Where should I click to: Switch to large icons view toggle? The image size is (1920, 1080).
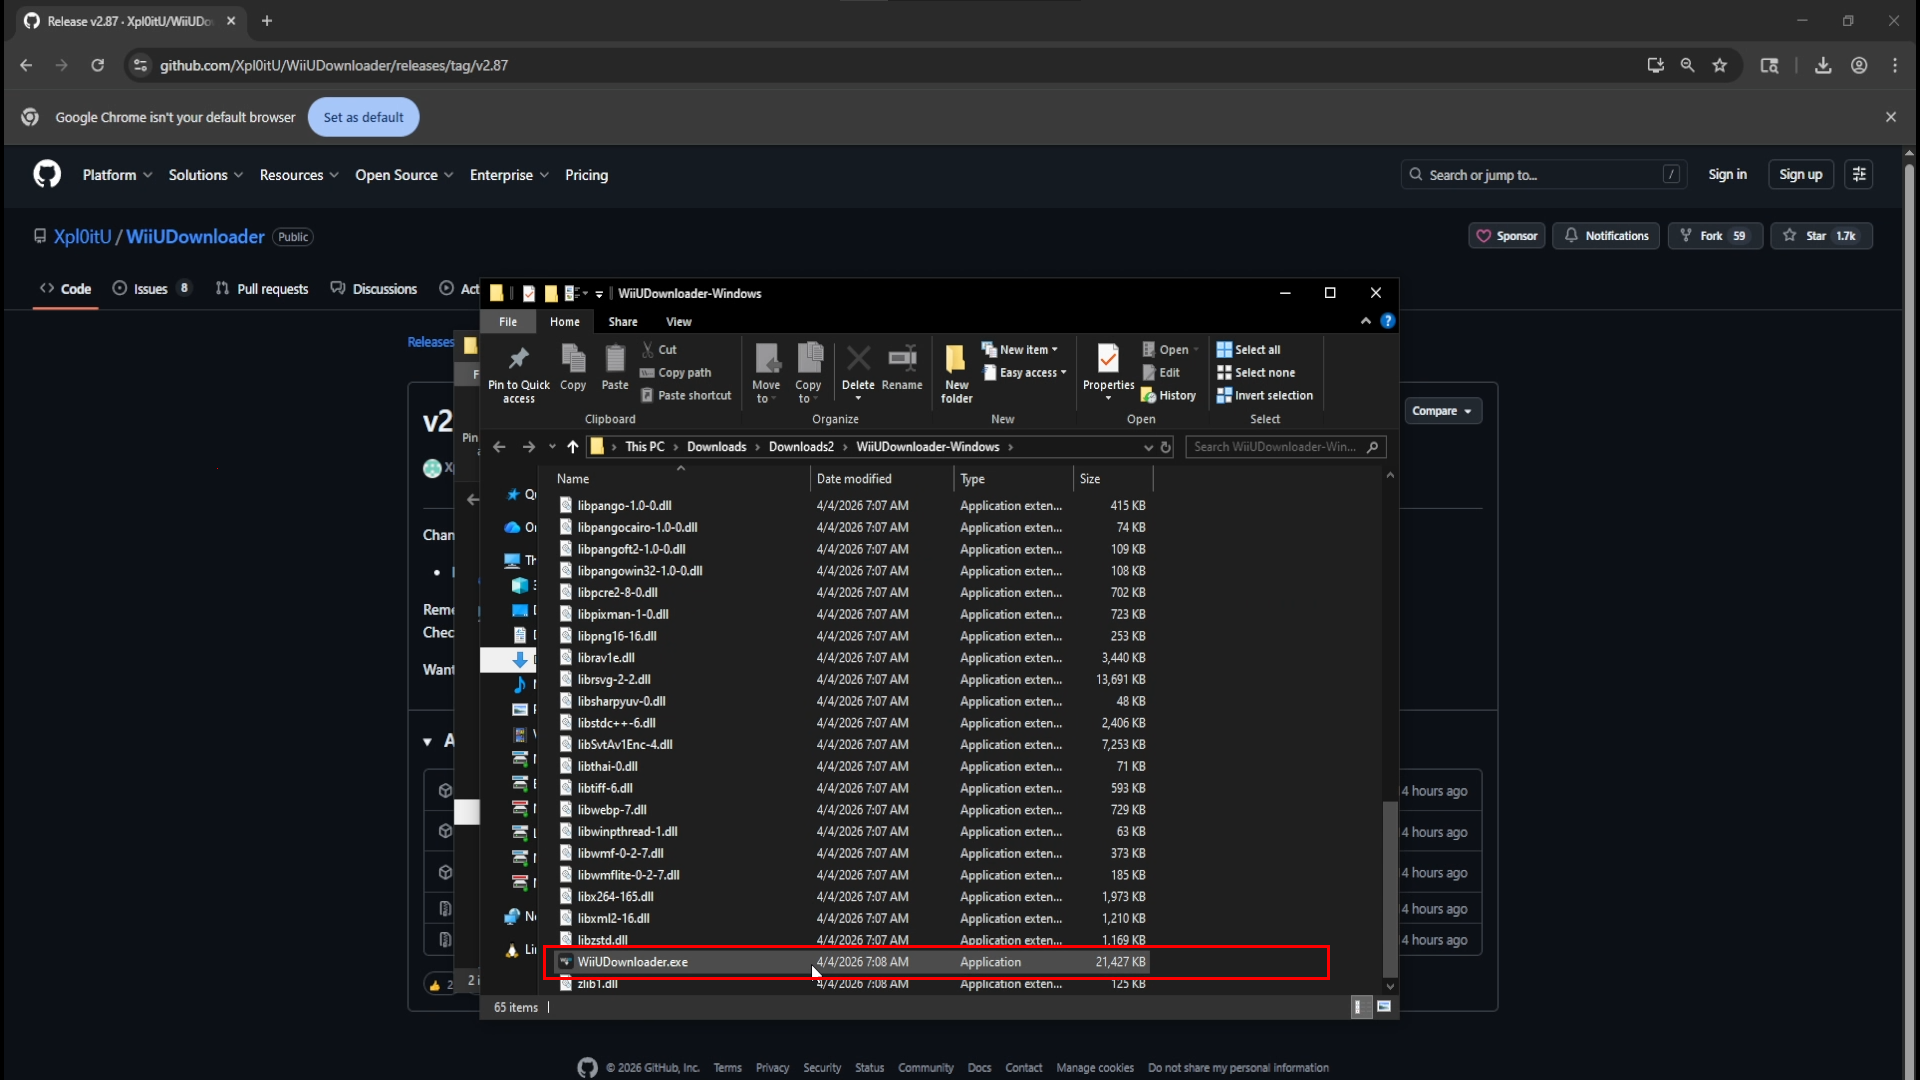1384,1007
